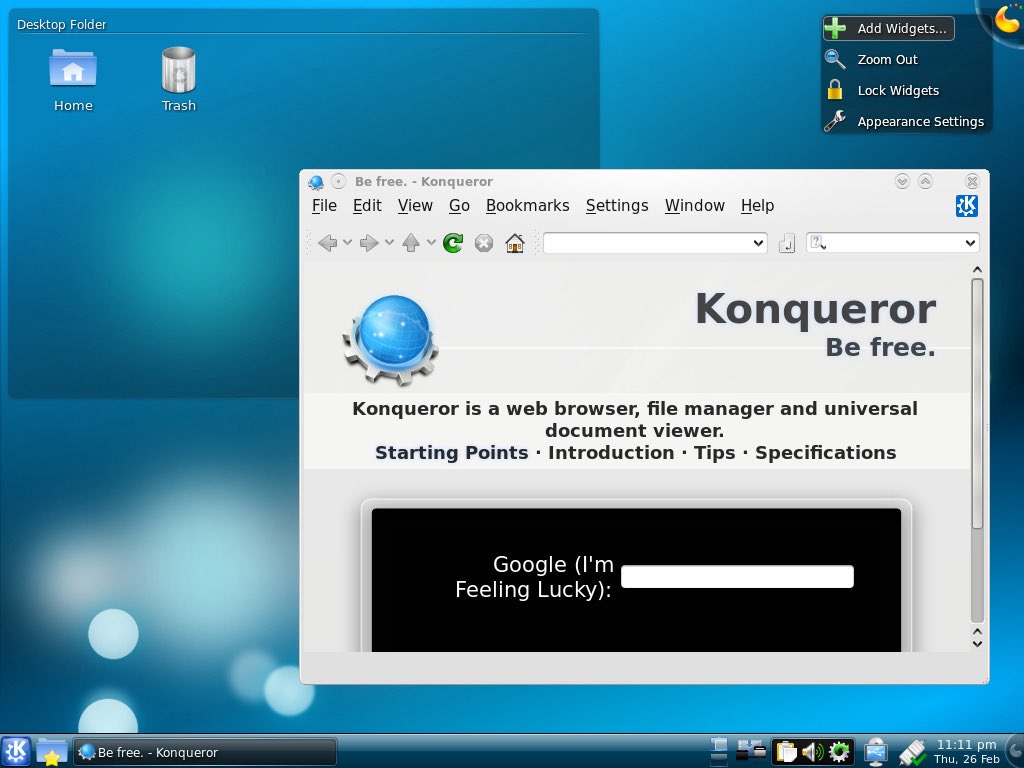Click the search provider icon in search box
This screenshot has width=1024, height=768.
818,243
